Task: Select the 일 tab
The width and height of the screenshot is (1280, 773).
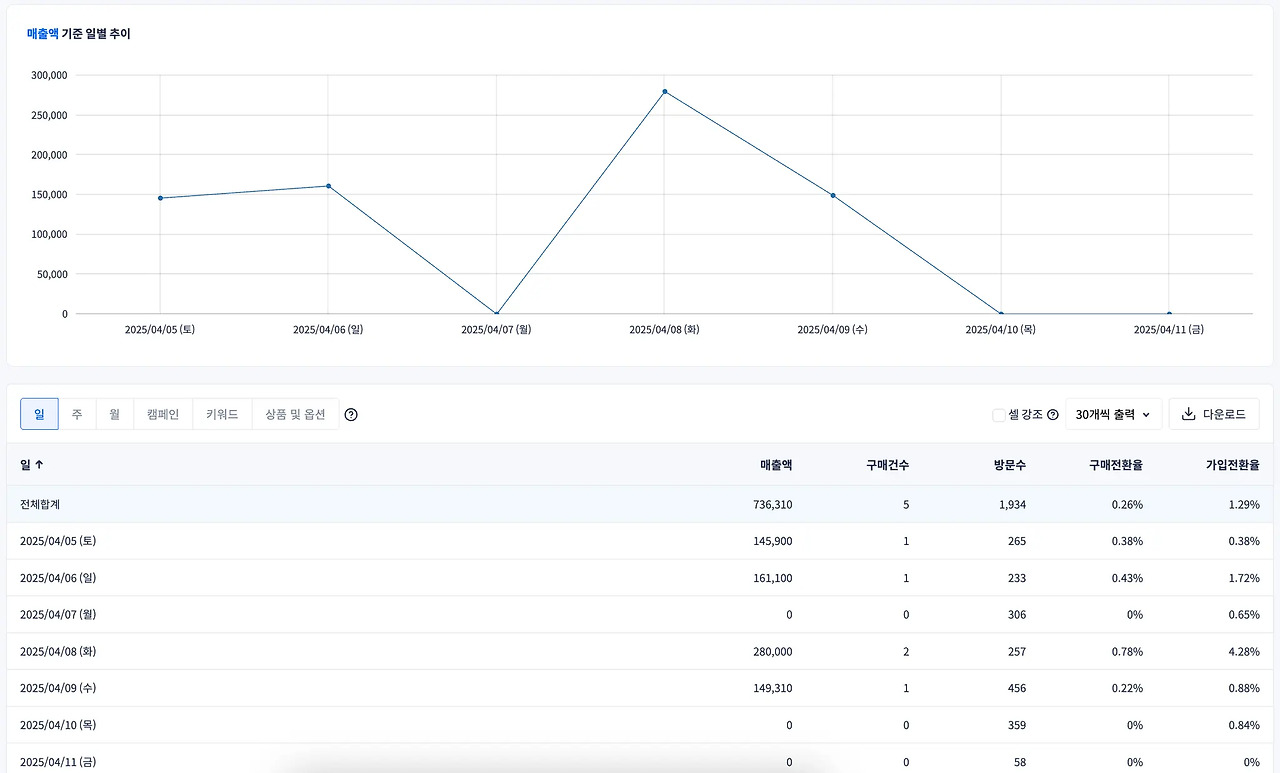Action: point(39,414)
